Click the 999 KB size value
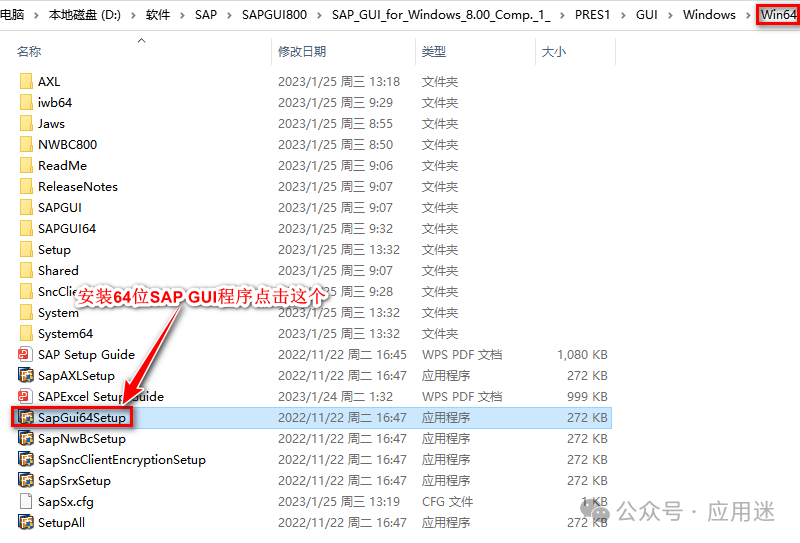 coord(587,397)
